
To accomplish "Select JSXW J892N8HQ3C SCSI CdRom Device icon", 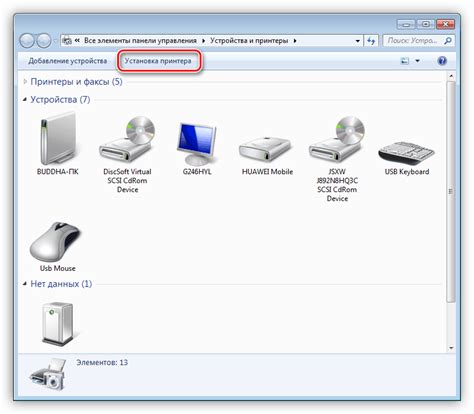I will pyautogui.click(x=337, y=139).
